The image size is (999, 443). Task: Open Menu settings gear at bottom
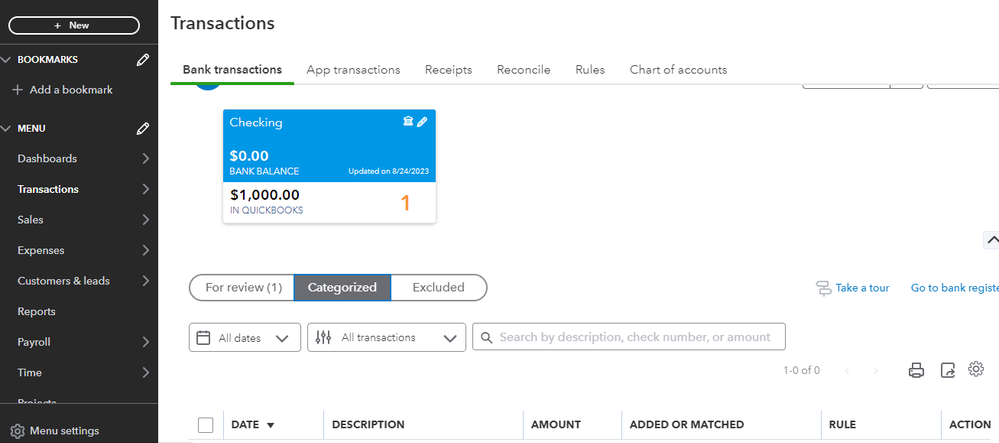point(17,431)
